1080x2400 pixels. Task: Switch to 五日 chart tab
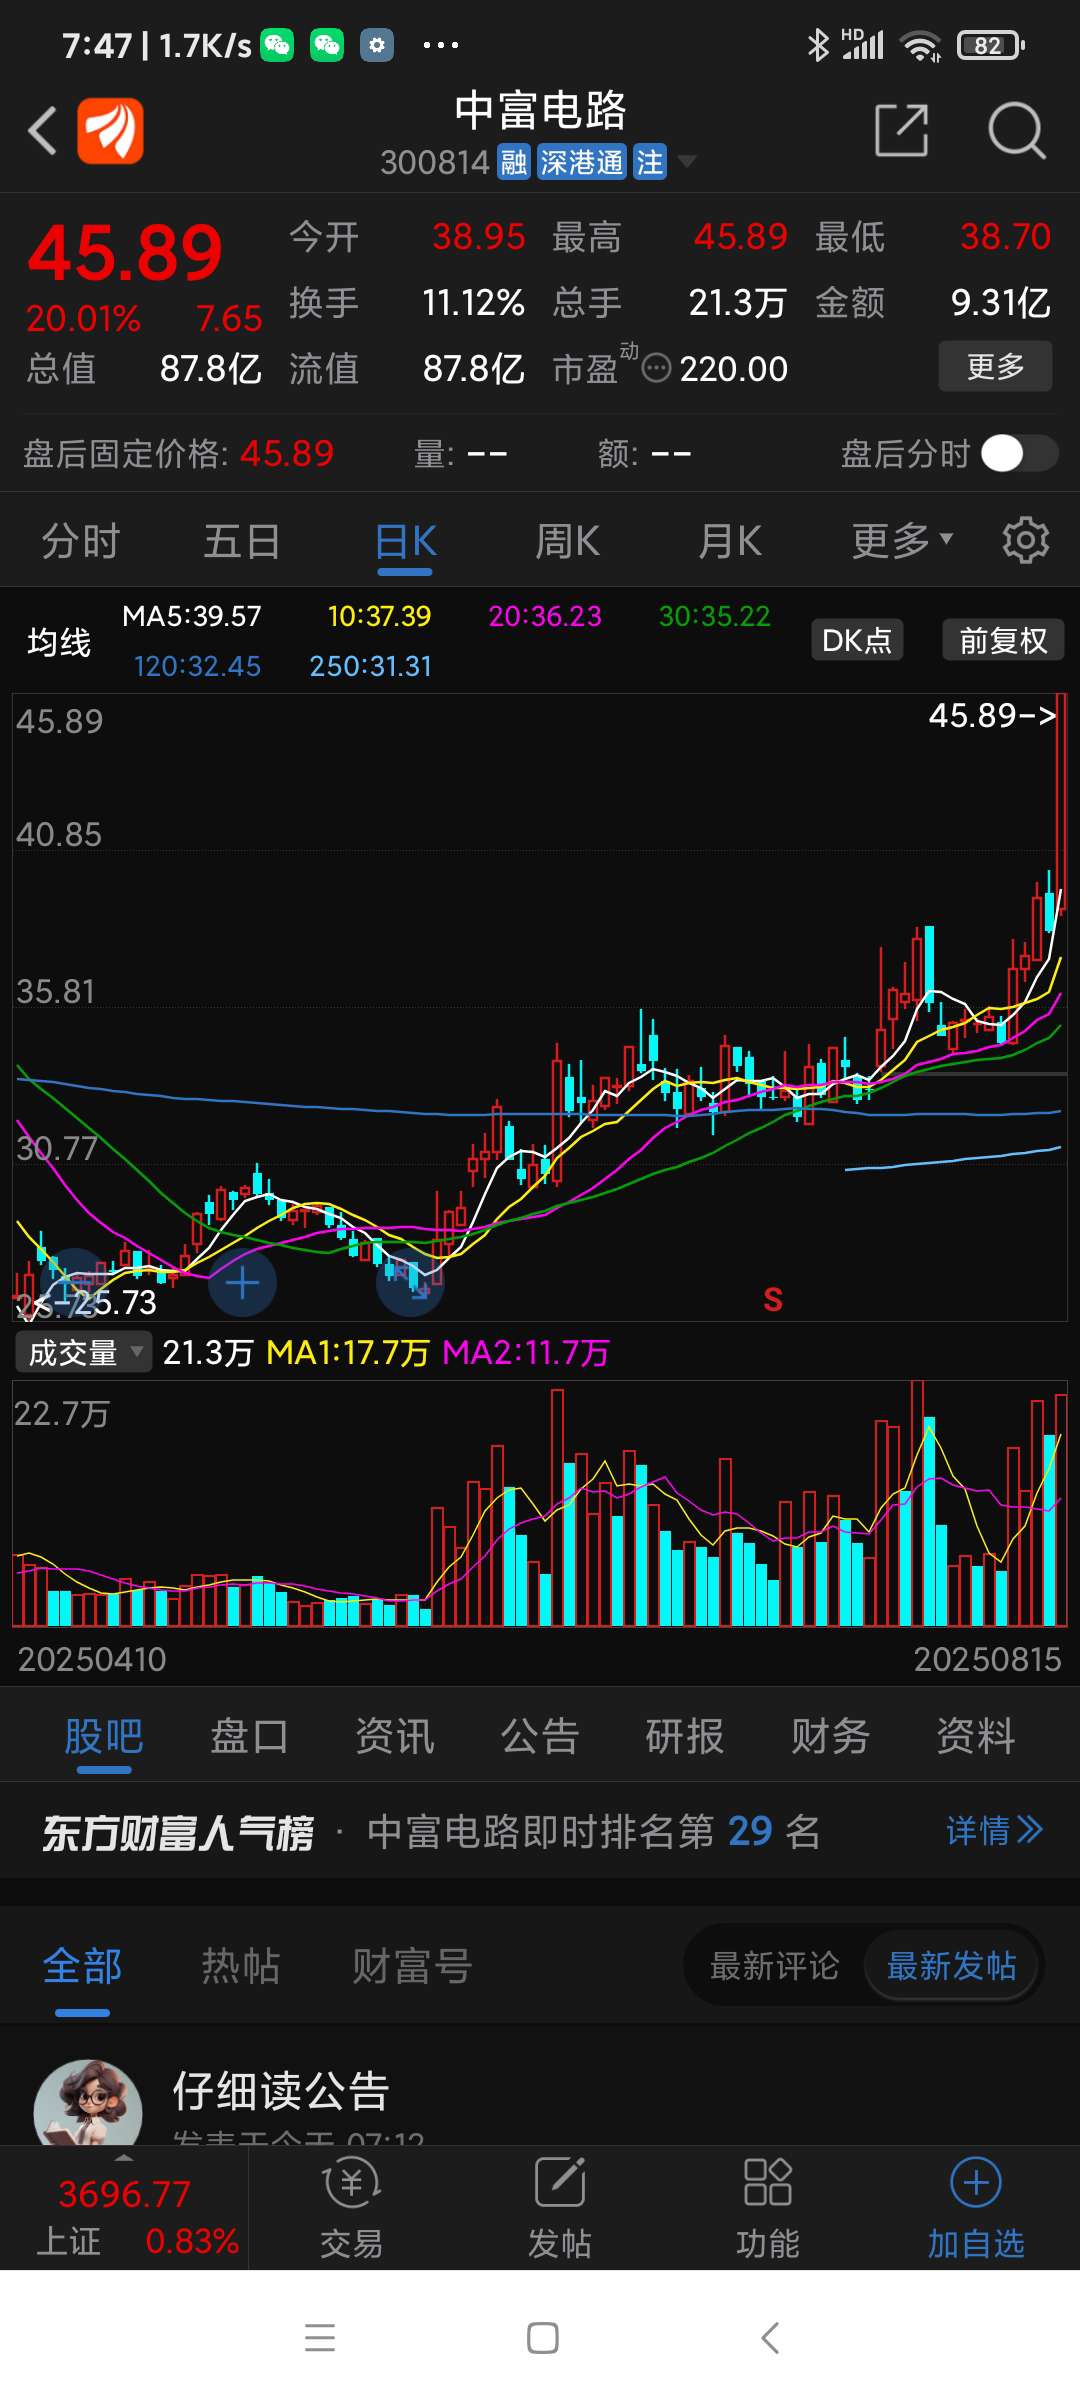pyautogui.click(x=242, y=541)
